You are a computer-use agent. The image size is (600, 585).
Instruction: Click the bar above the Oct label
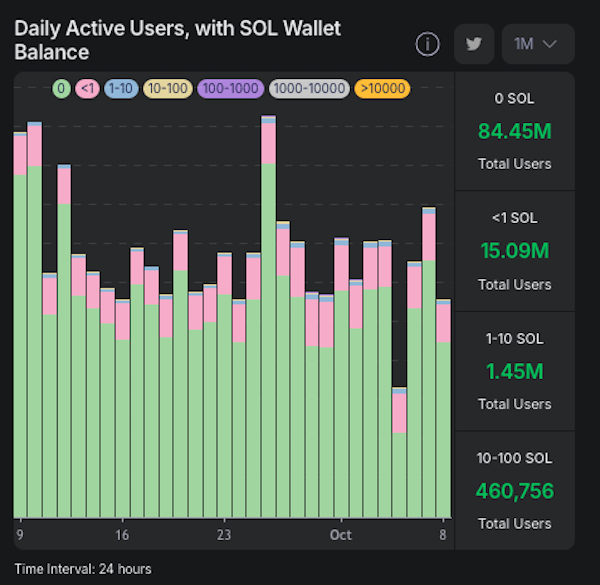[x=341, y=378]
